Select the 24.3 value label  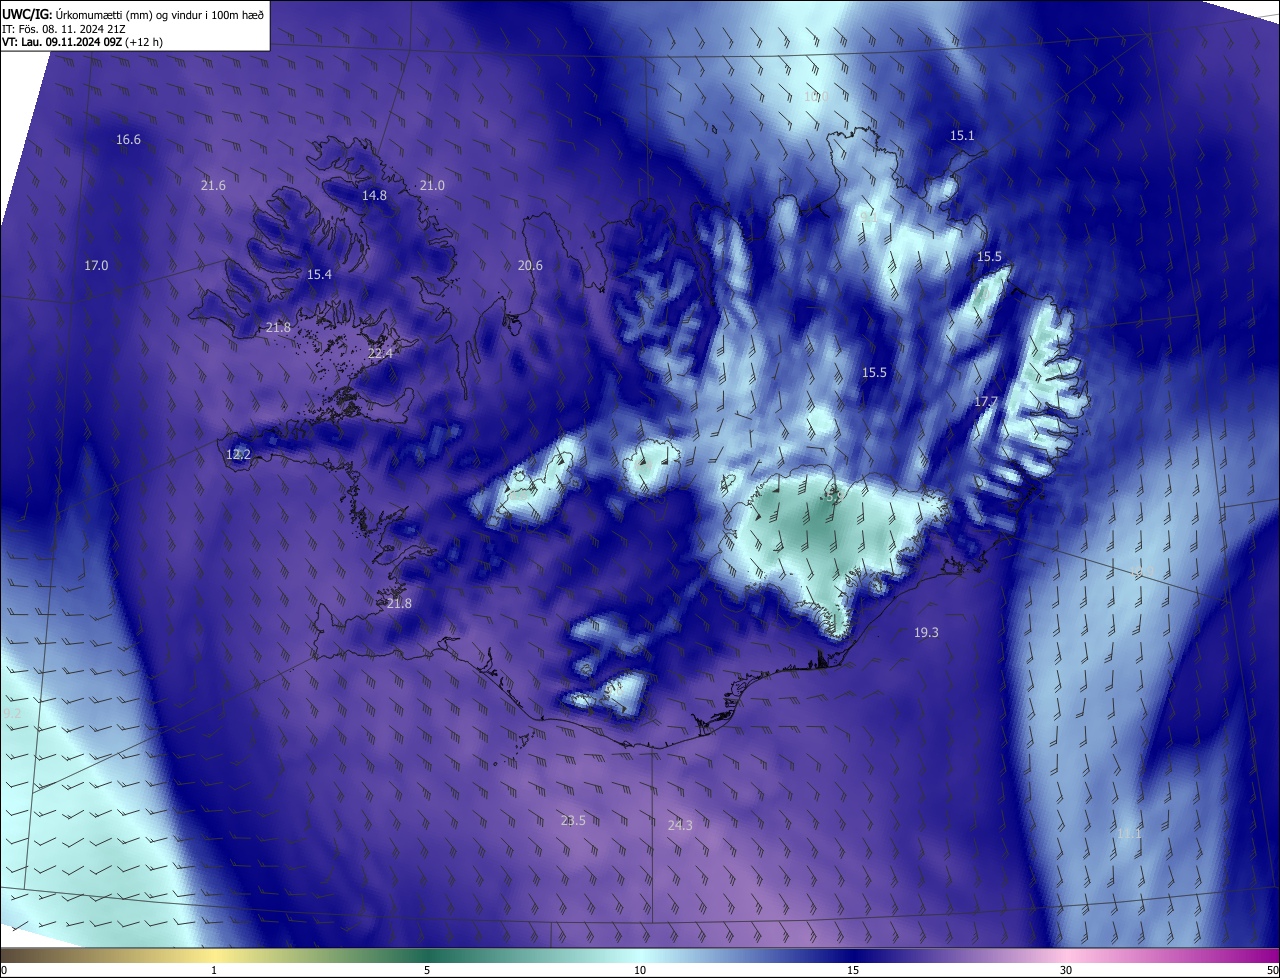coord(680,826)
